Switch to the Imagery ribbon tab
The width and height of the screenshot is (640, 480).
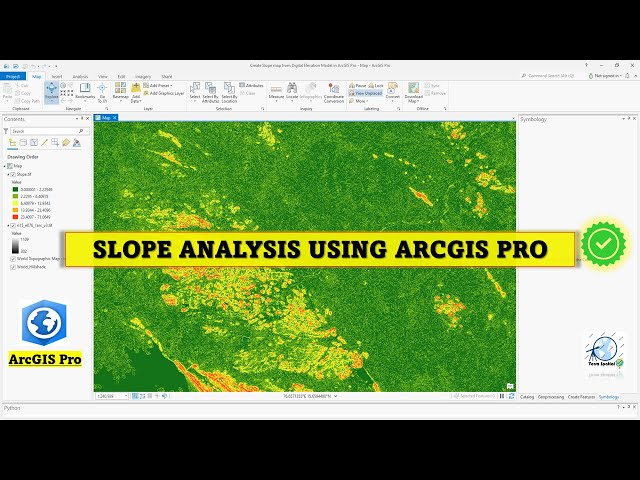pos(143,76)
